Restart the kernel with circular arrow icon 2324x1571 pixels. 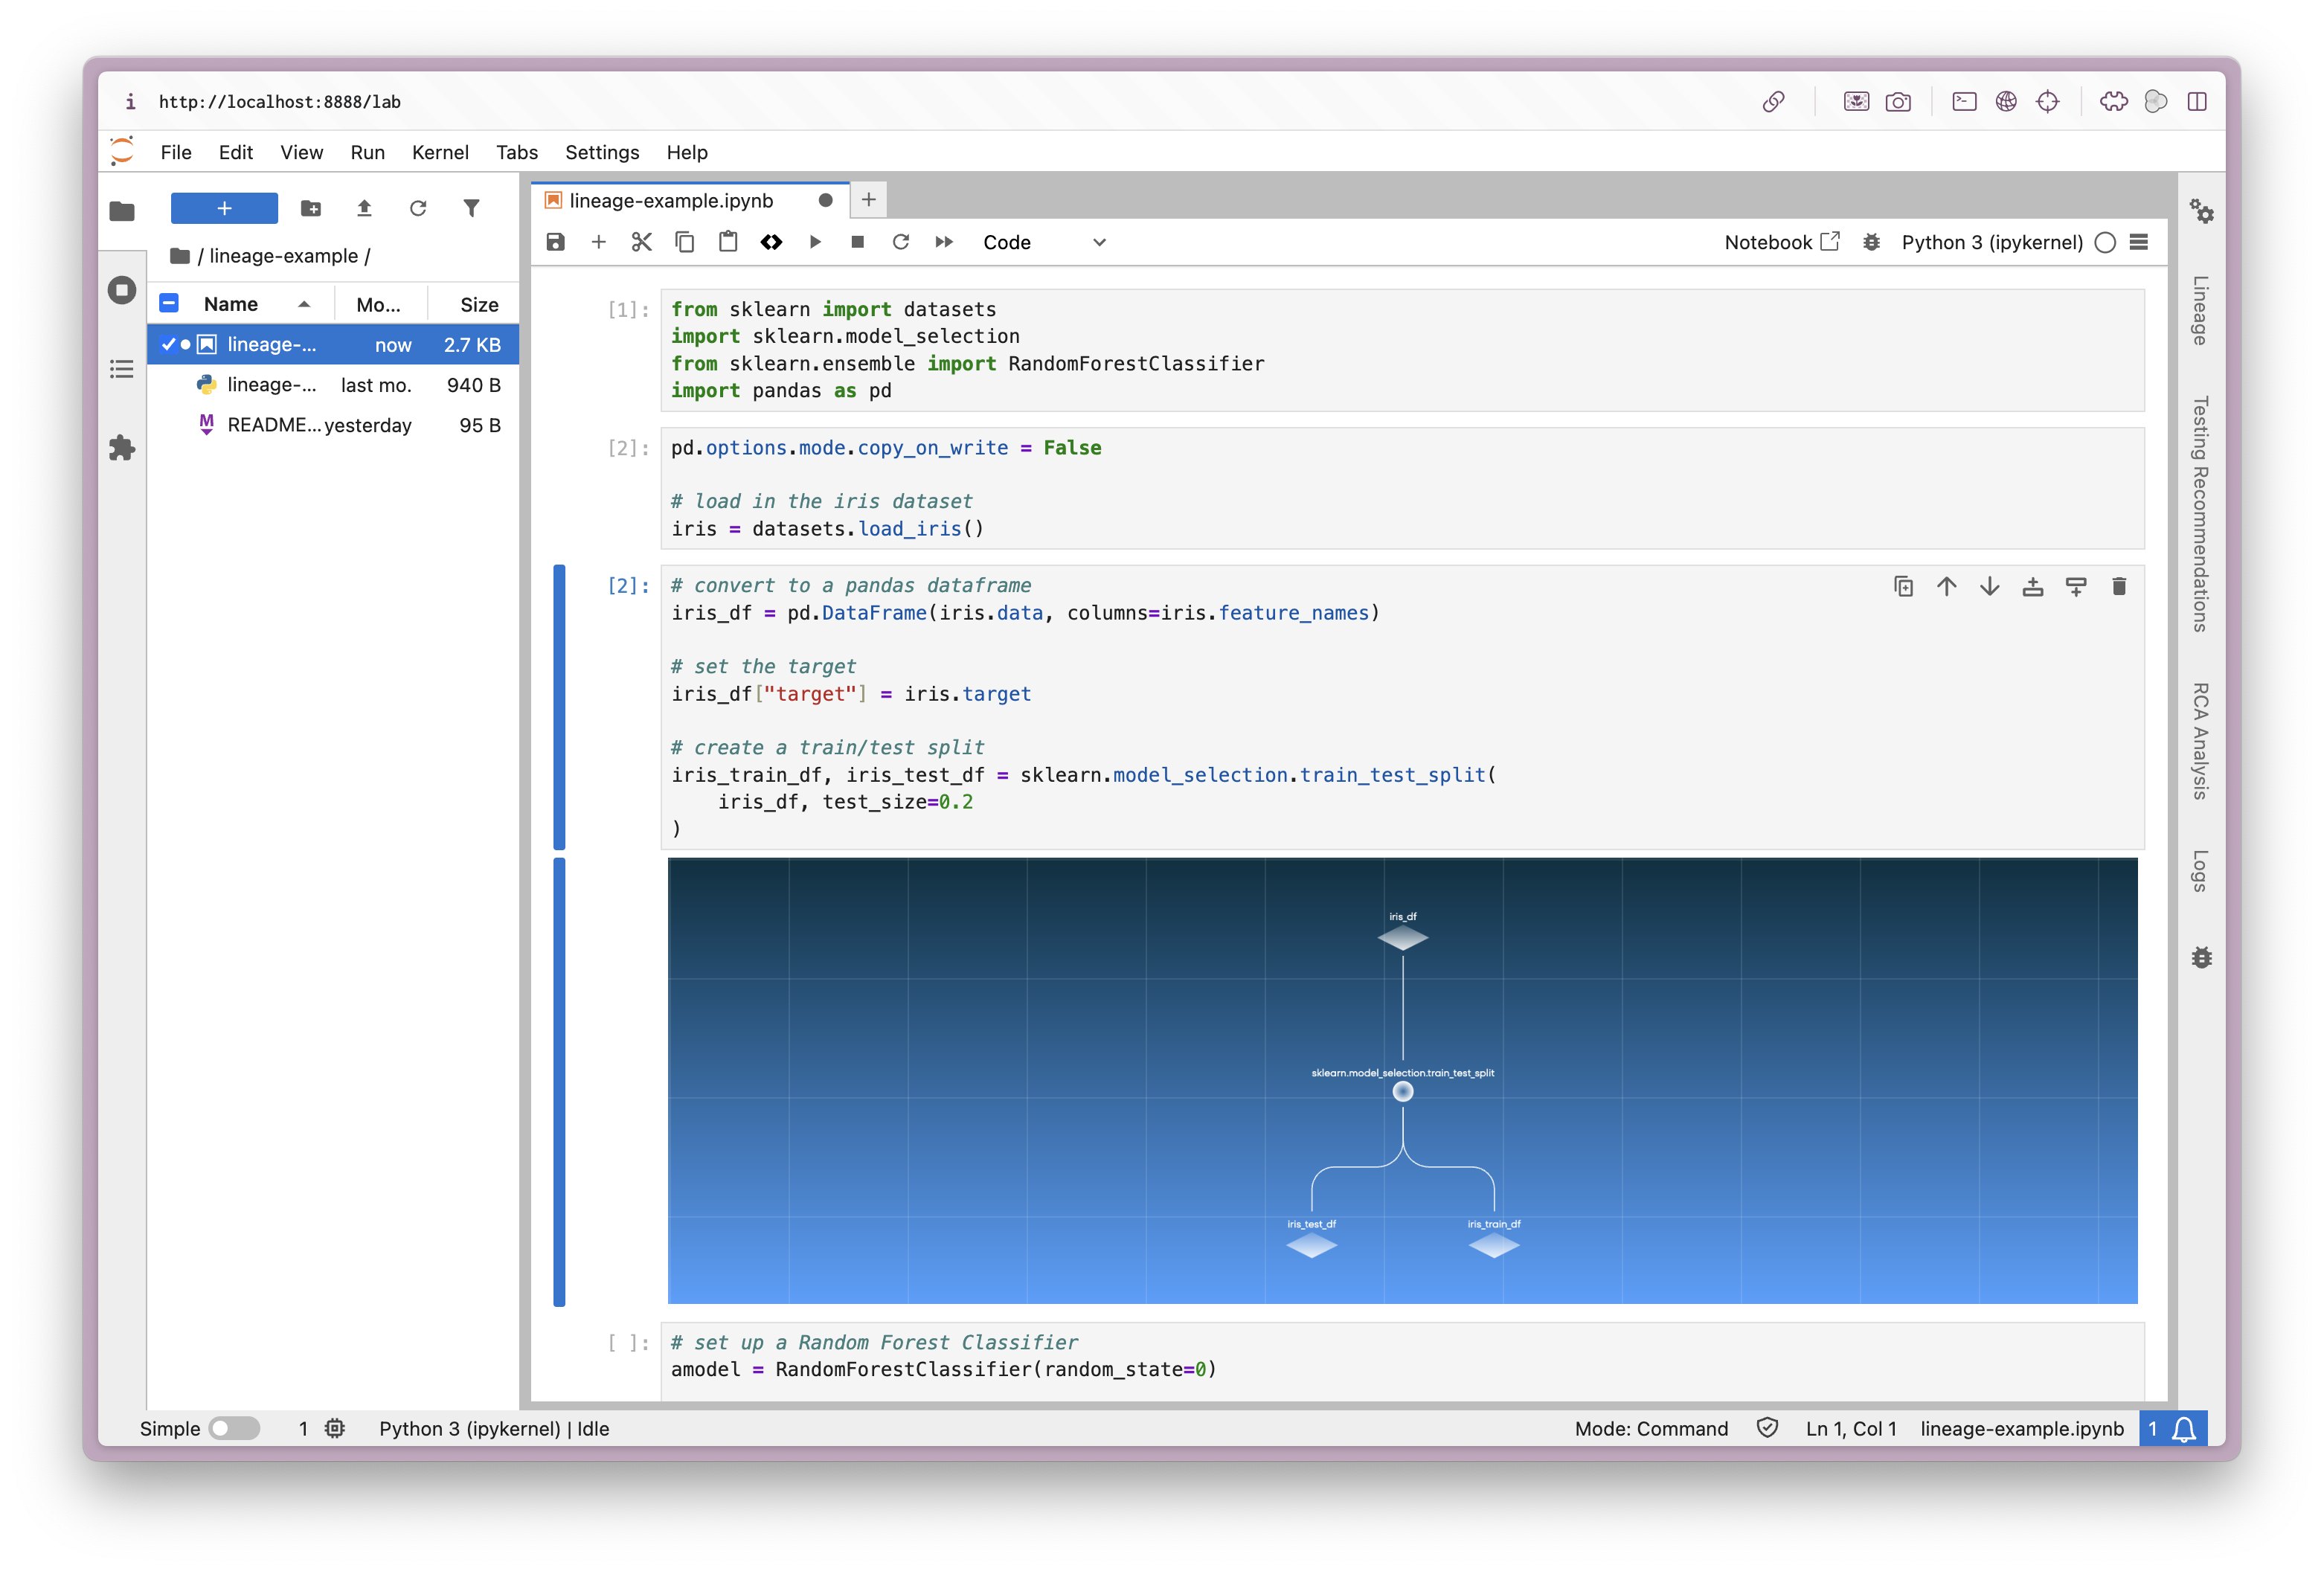(x=900, y=242)
